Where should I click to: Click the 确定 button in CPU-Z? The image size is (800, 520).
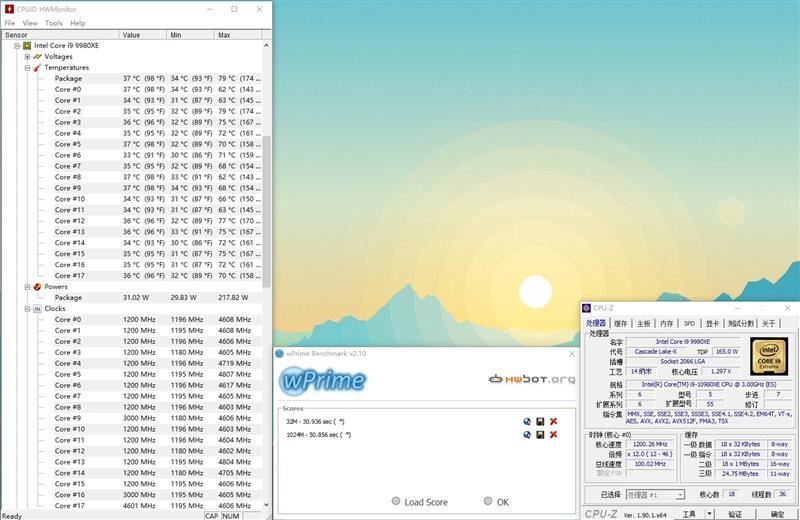click(777, 514)
